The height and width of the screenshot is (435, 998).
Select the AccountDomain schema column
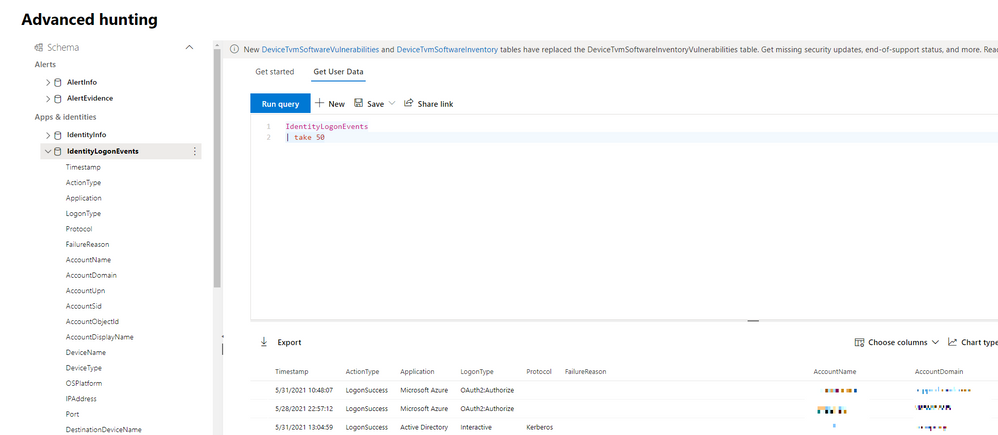coord(91,275)
